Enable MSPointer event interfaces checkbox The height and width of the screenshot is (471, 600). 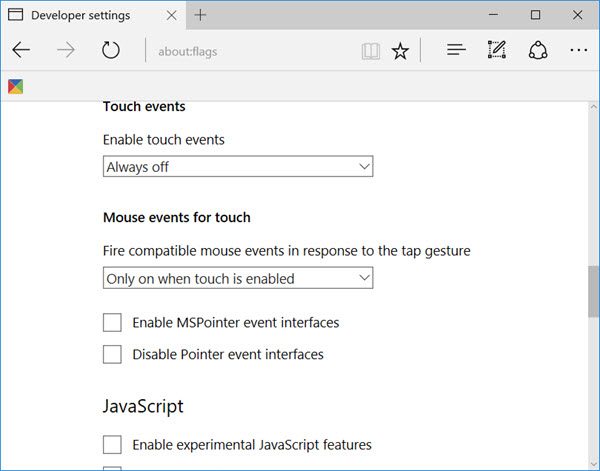click(112, 323)
